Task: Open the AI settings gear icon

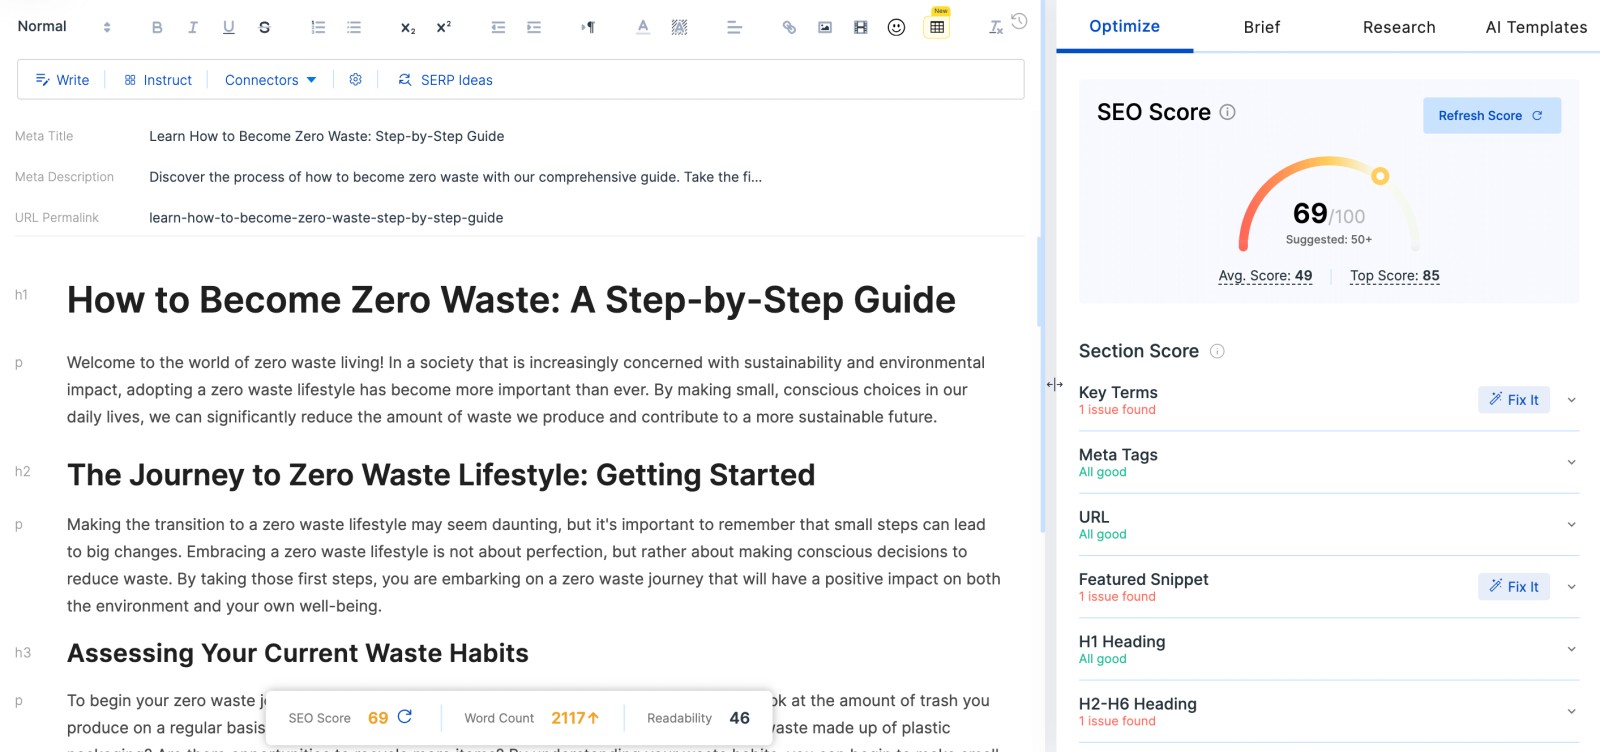Action: [355, 79]
